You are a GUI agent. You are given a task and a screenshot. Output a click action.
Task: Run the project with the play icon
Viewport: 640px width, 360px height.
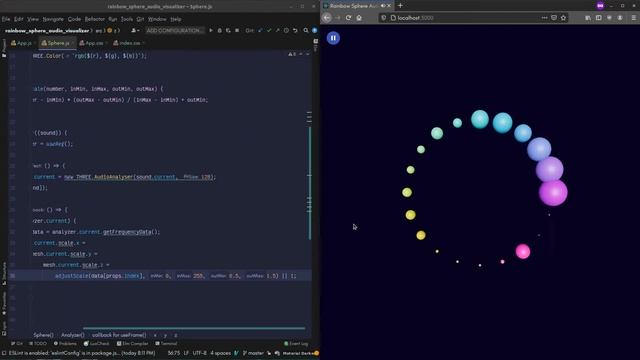coord(211,31)
